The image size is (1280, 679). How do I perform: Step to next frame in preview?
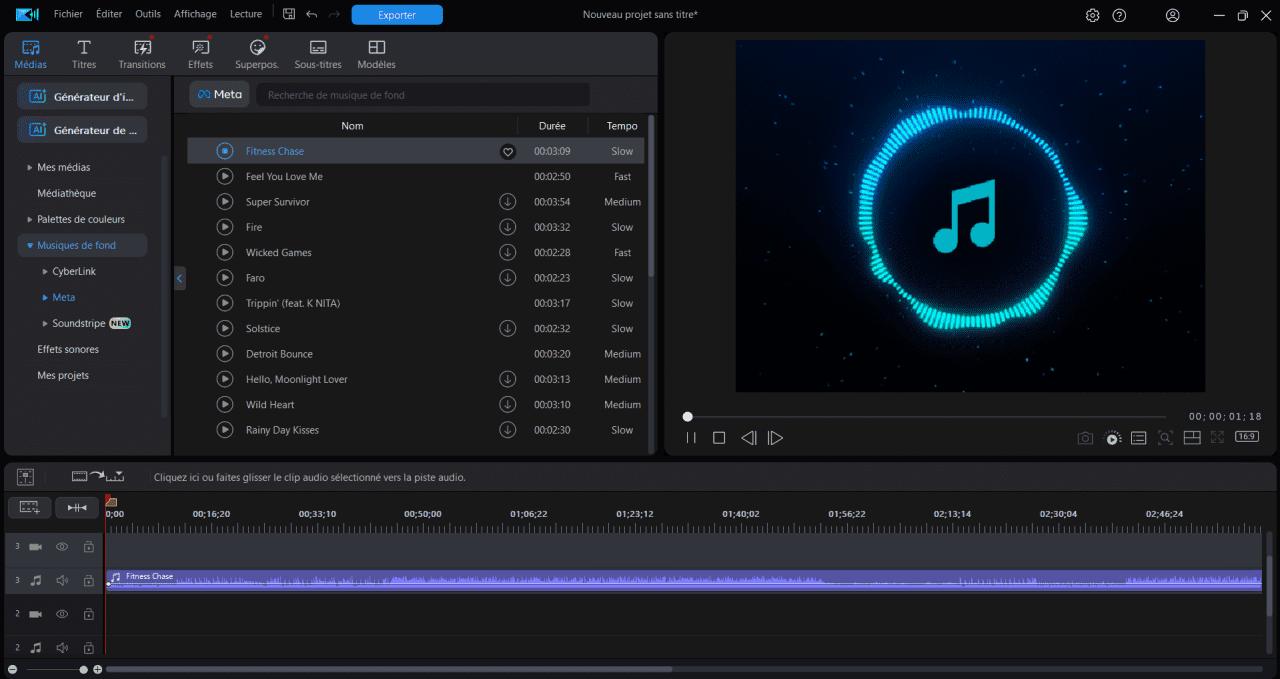point(775,438)
